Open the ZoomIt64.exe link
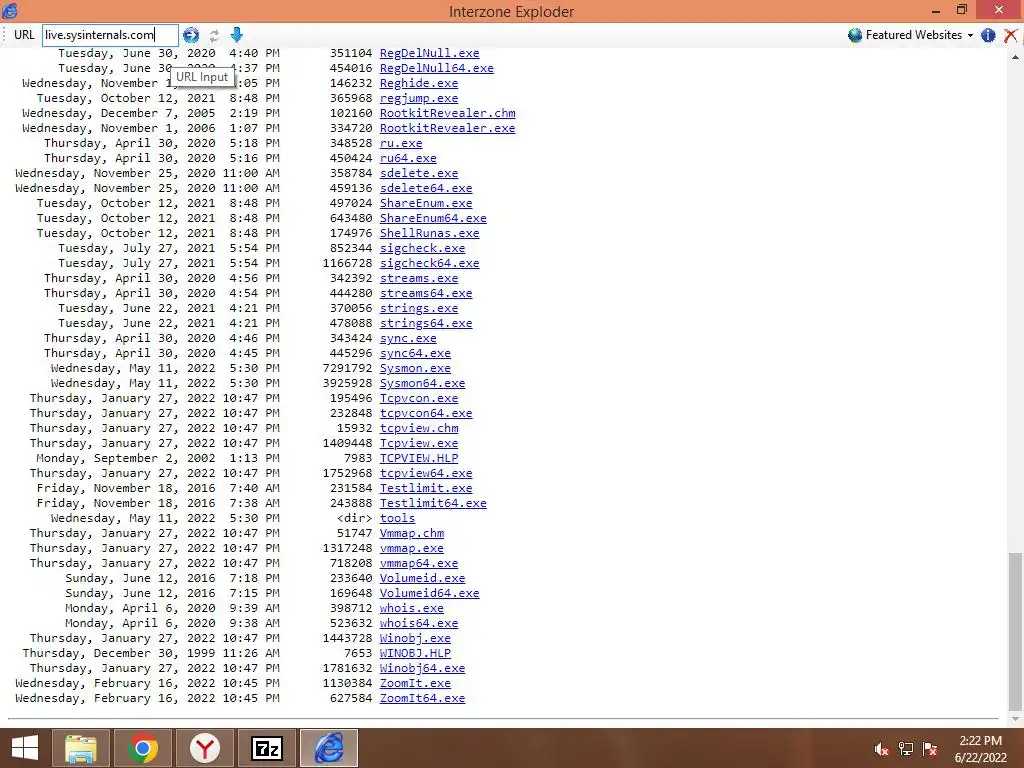This screenshot has height=768, width=1024. [x=422, y=699]
